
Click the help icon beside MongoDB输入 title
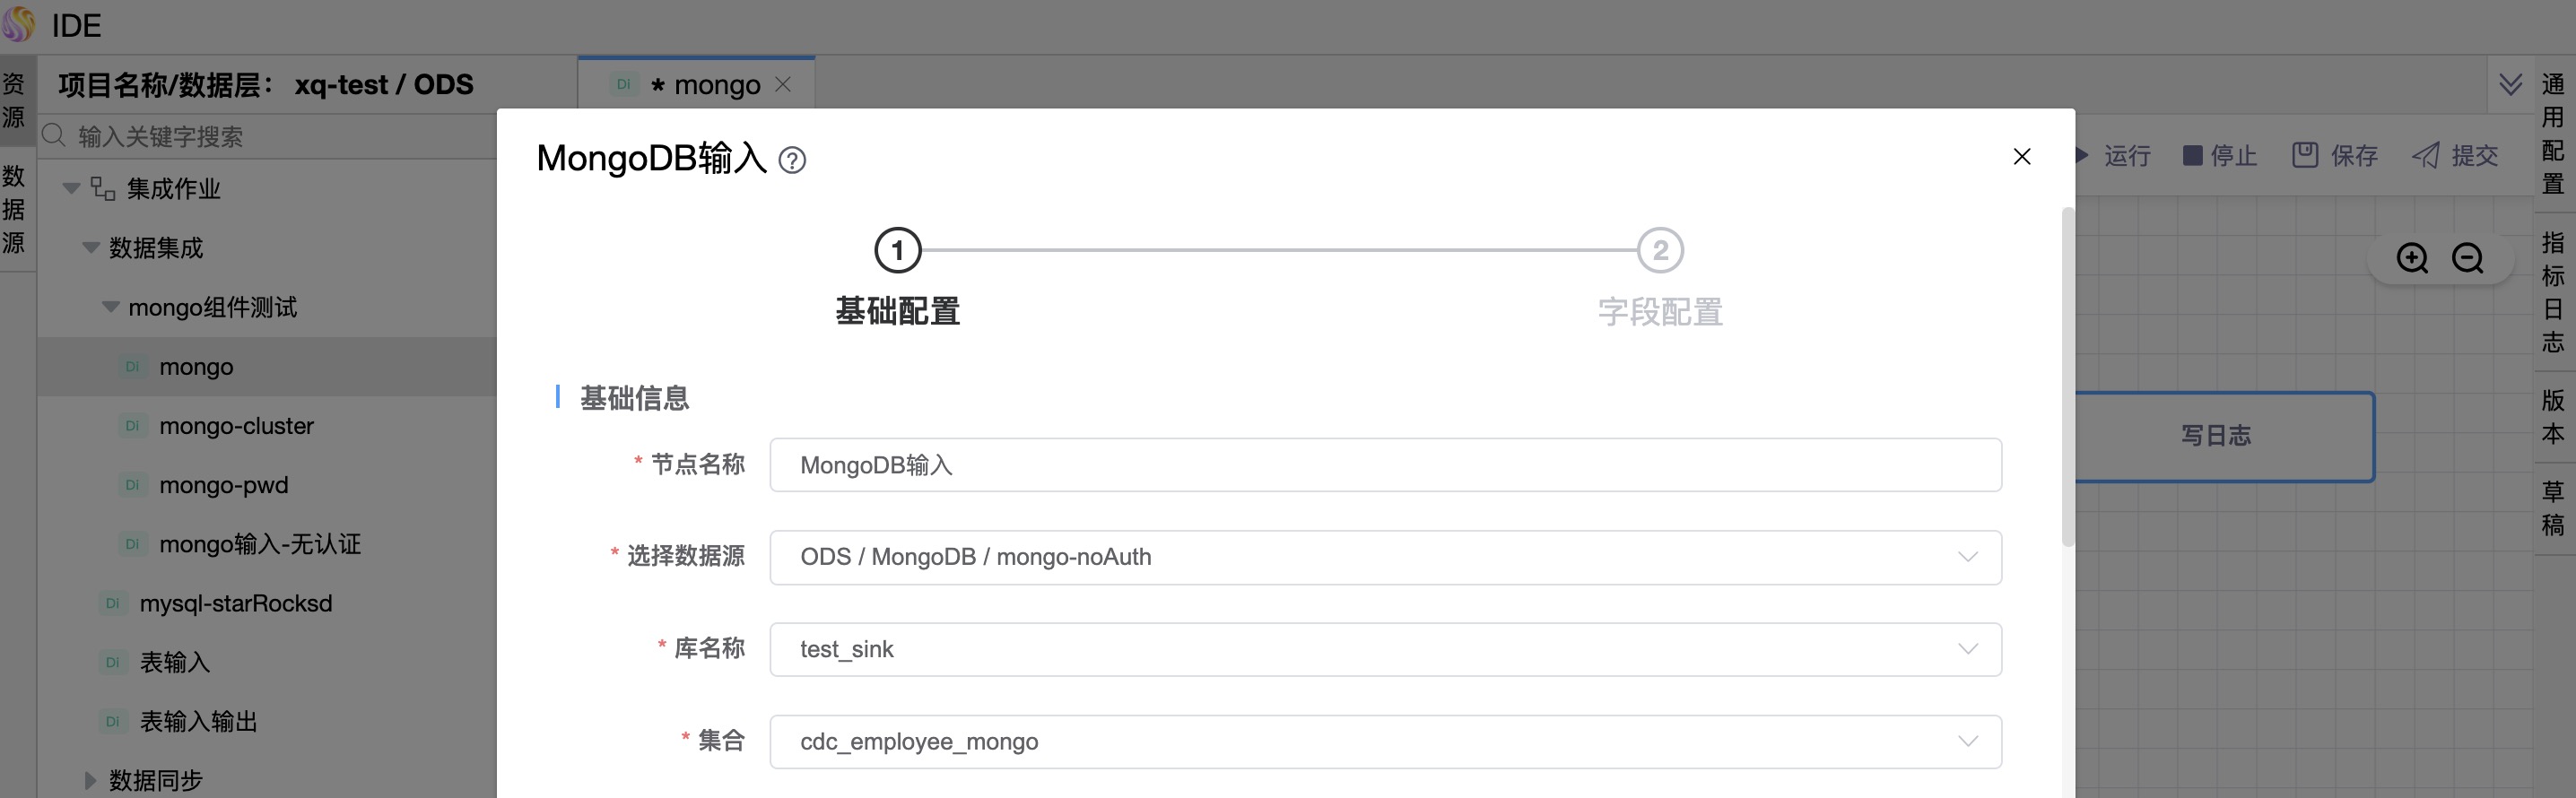tap(792, 160)
